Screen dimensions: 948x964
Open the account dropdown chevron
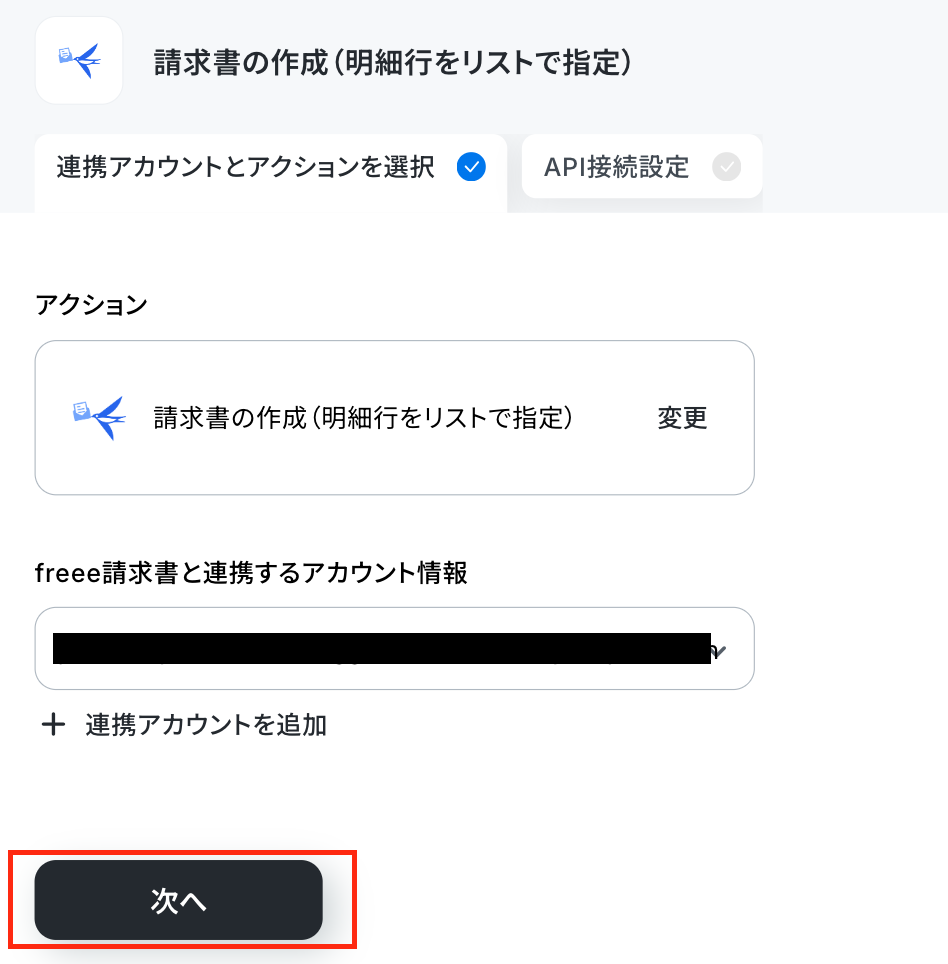pos(719,650)
